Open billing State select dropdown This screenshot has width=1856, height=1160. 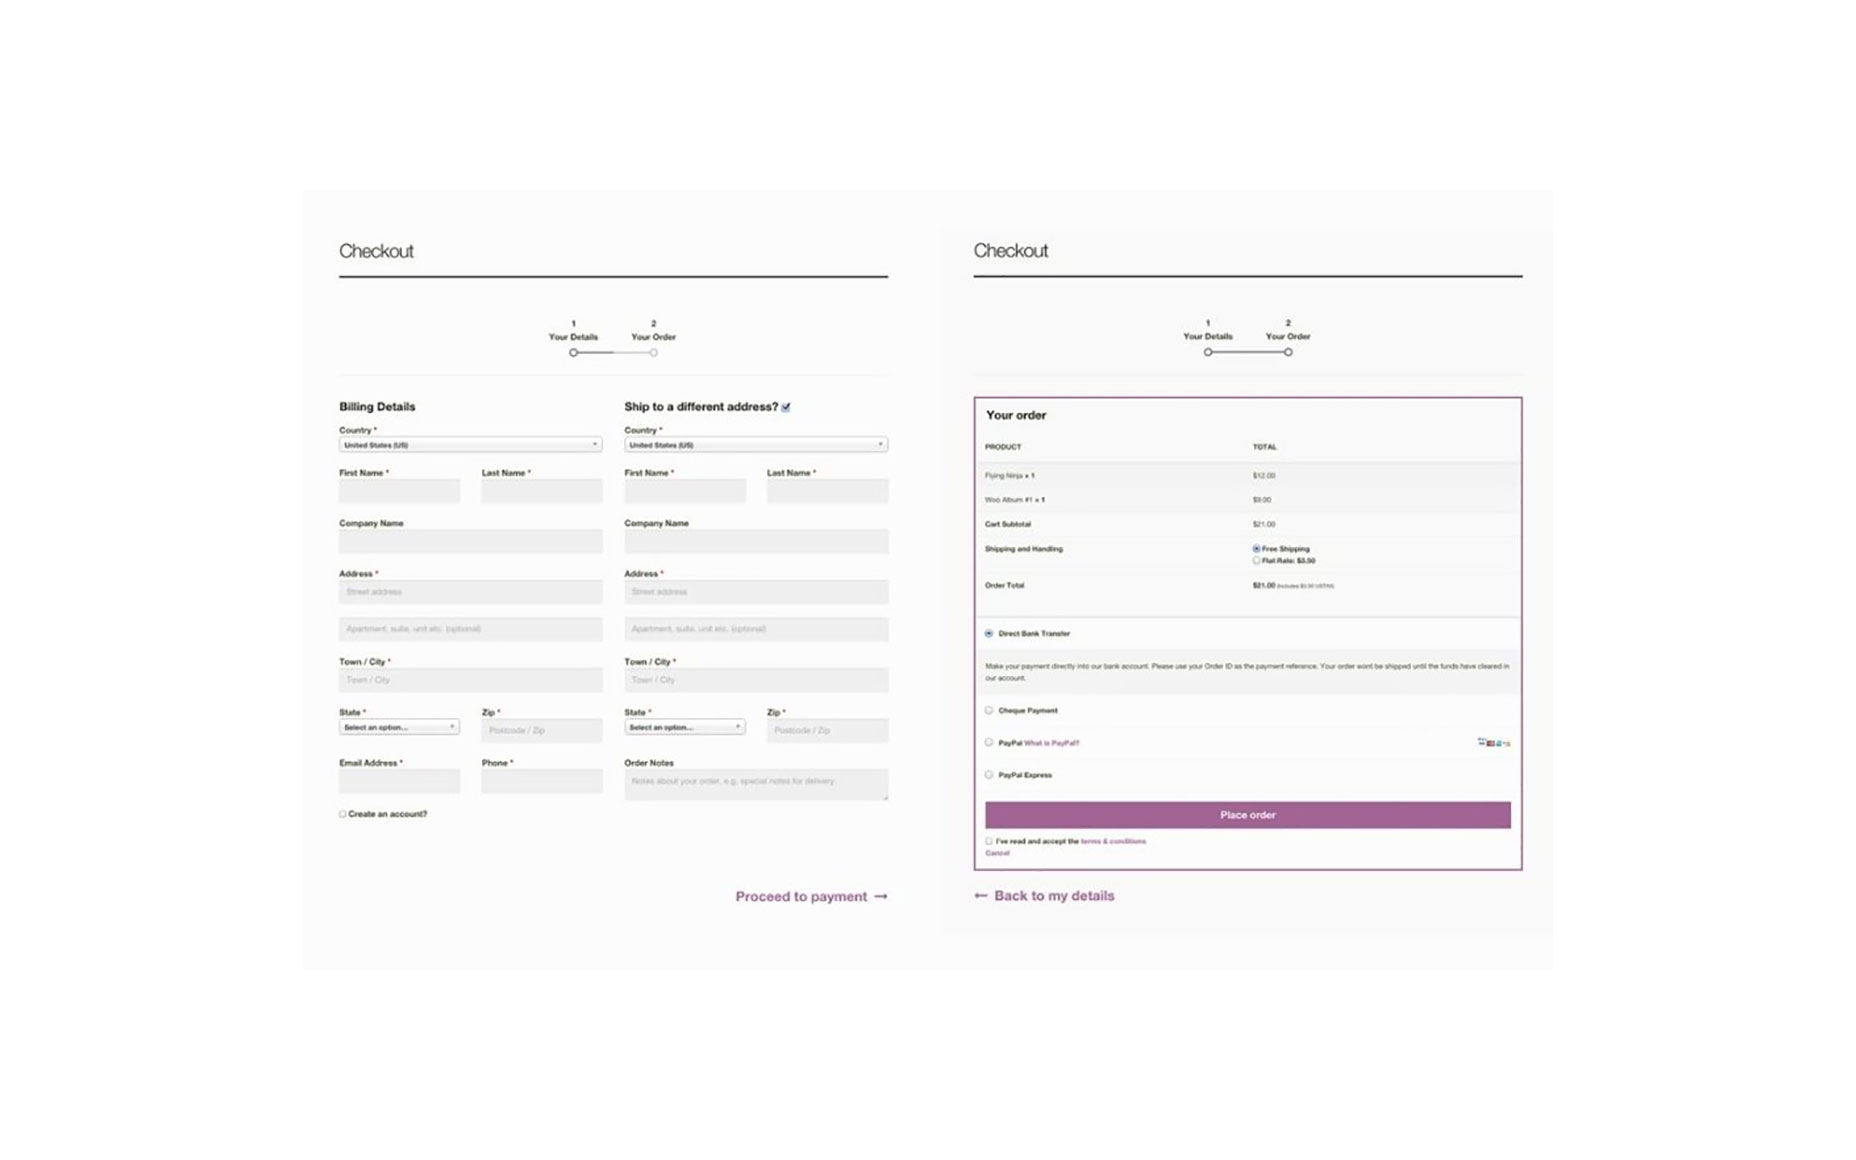(399, 727)
